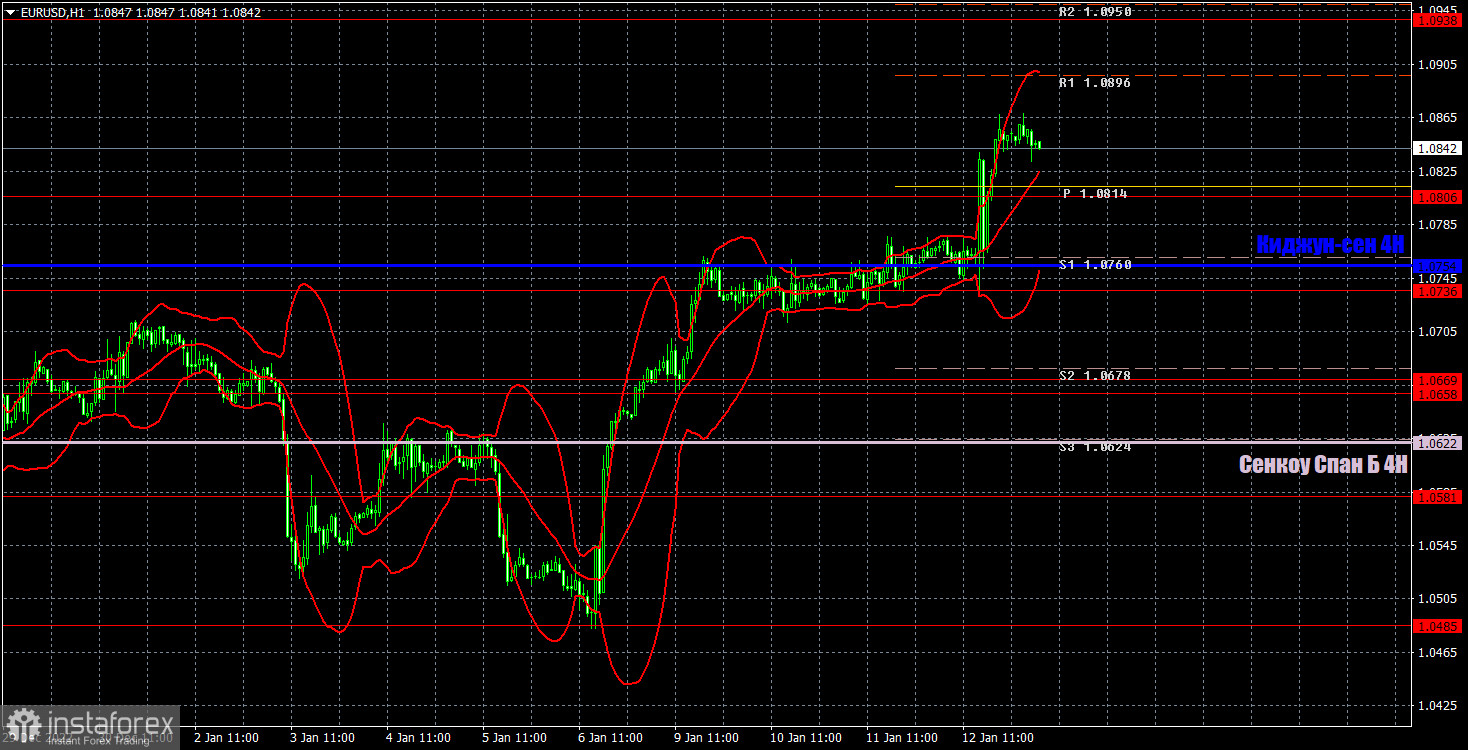Click the 3 Jan 11:00 time label
The width and height of the screenshot is (1468, 750).
(321, 738)
